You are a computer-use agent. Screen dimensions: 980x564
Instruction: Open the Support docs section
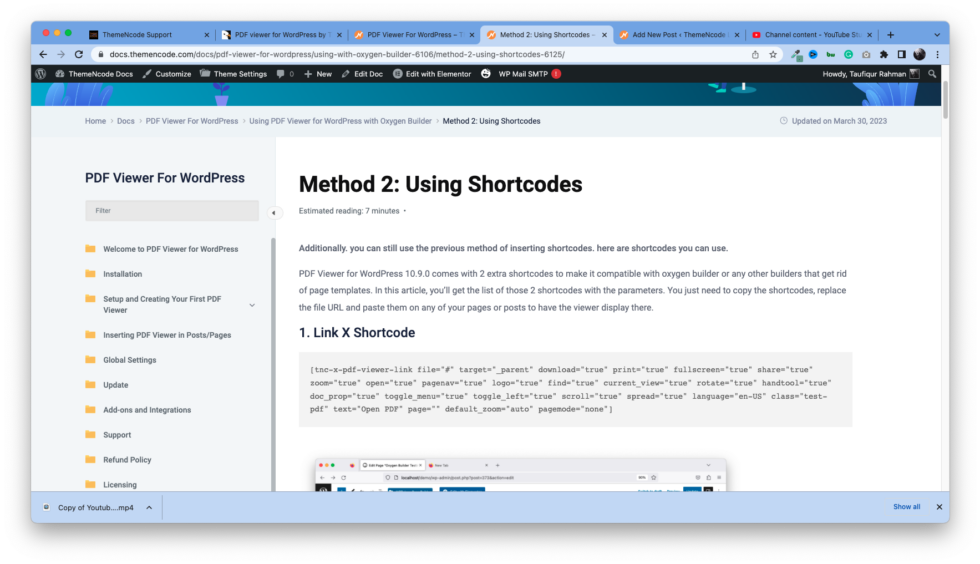117,435
